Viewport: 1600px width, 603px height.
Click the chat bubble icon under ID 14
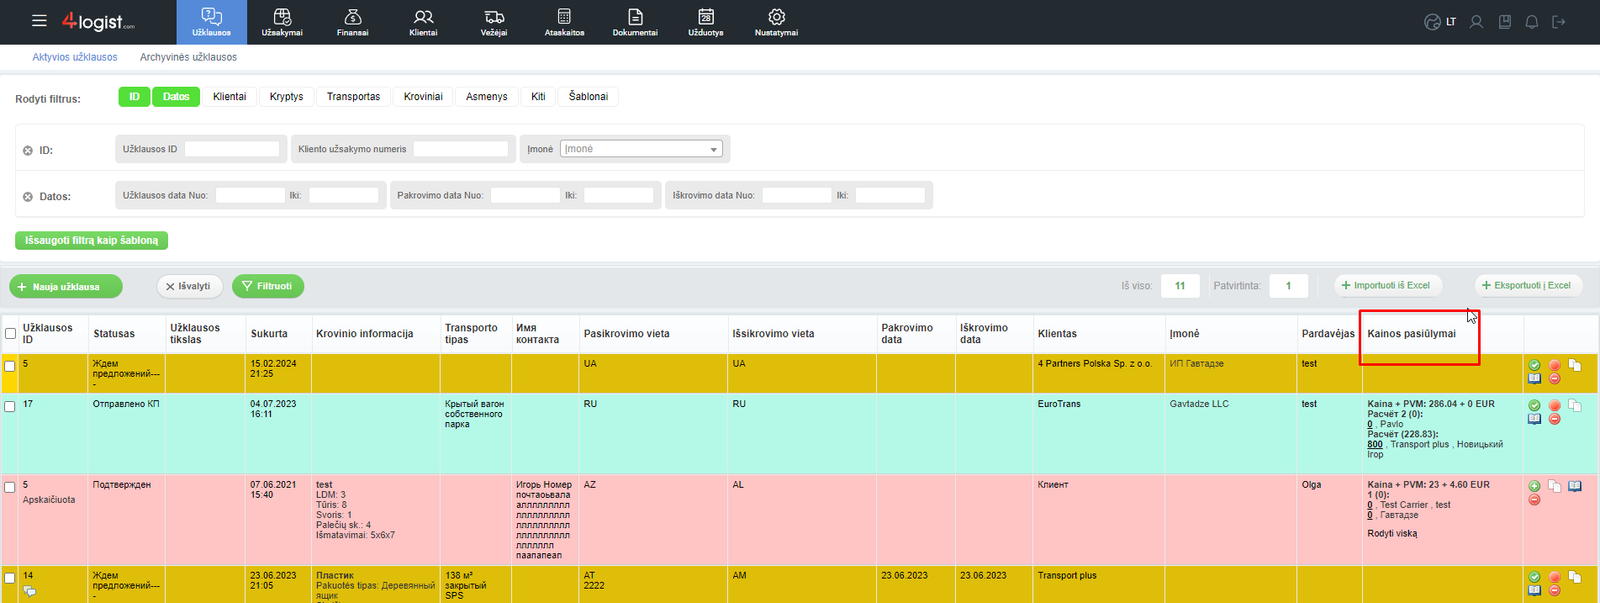point(30,591)
